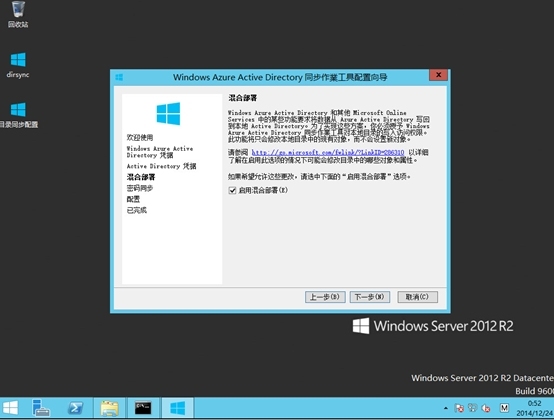Close the configuration wizard window
Screen dimensions: 554x420
click(438, 75)
